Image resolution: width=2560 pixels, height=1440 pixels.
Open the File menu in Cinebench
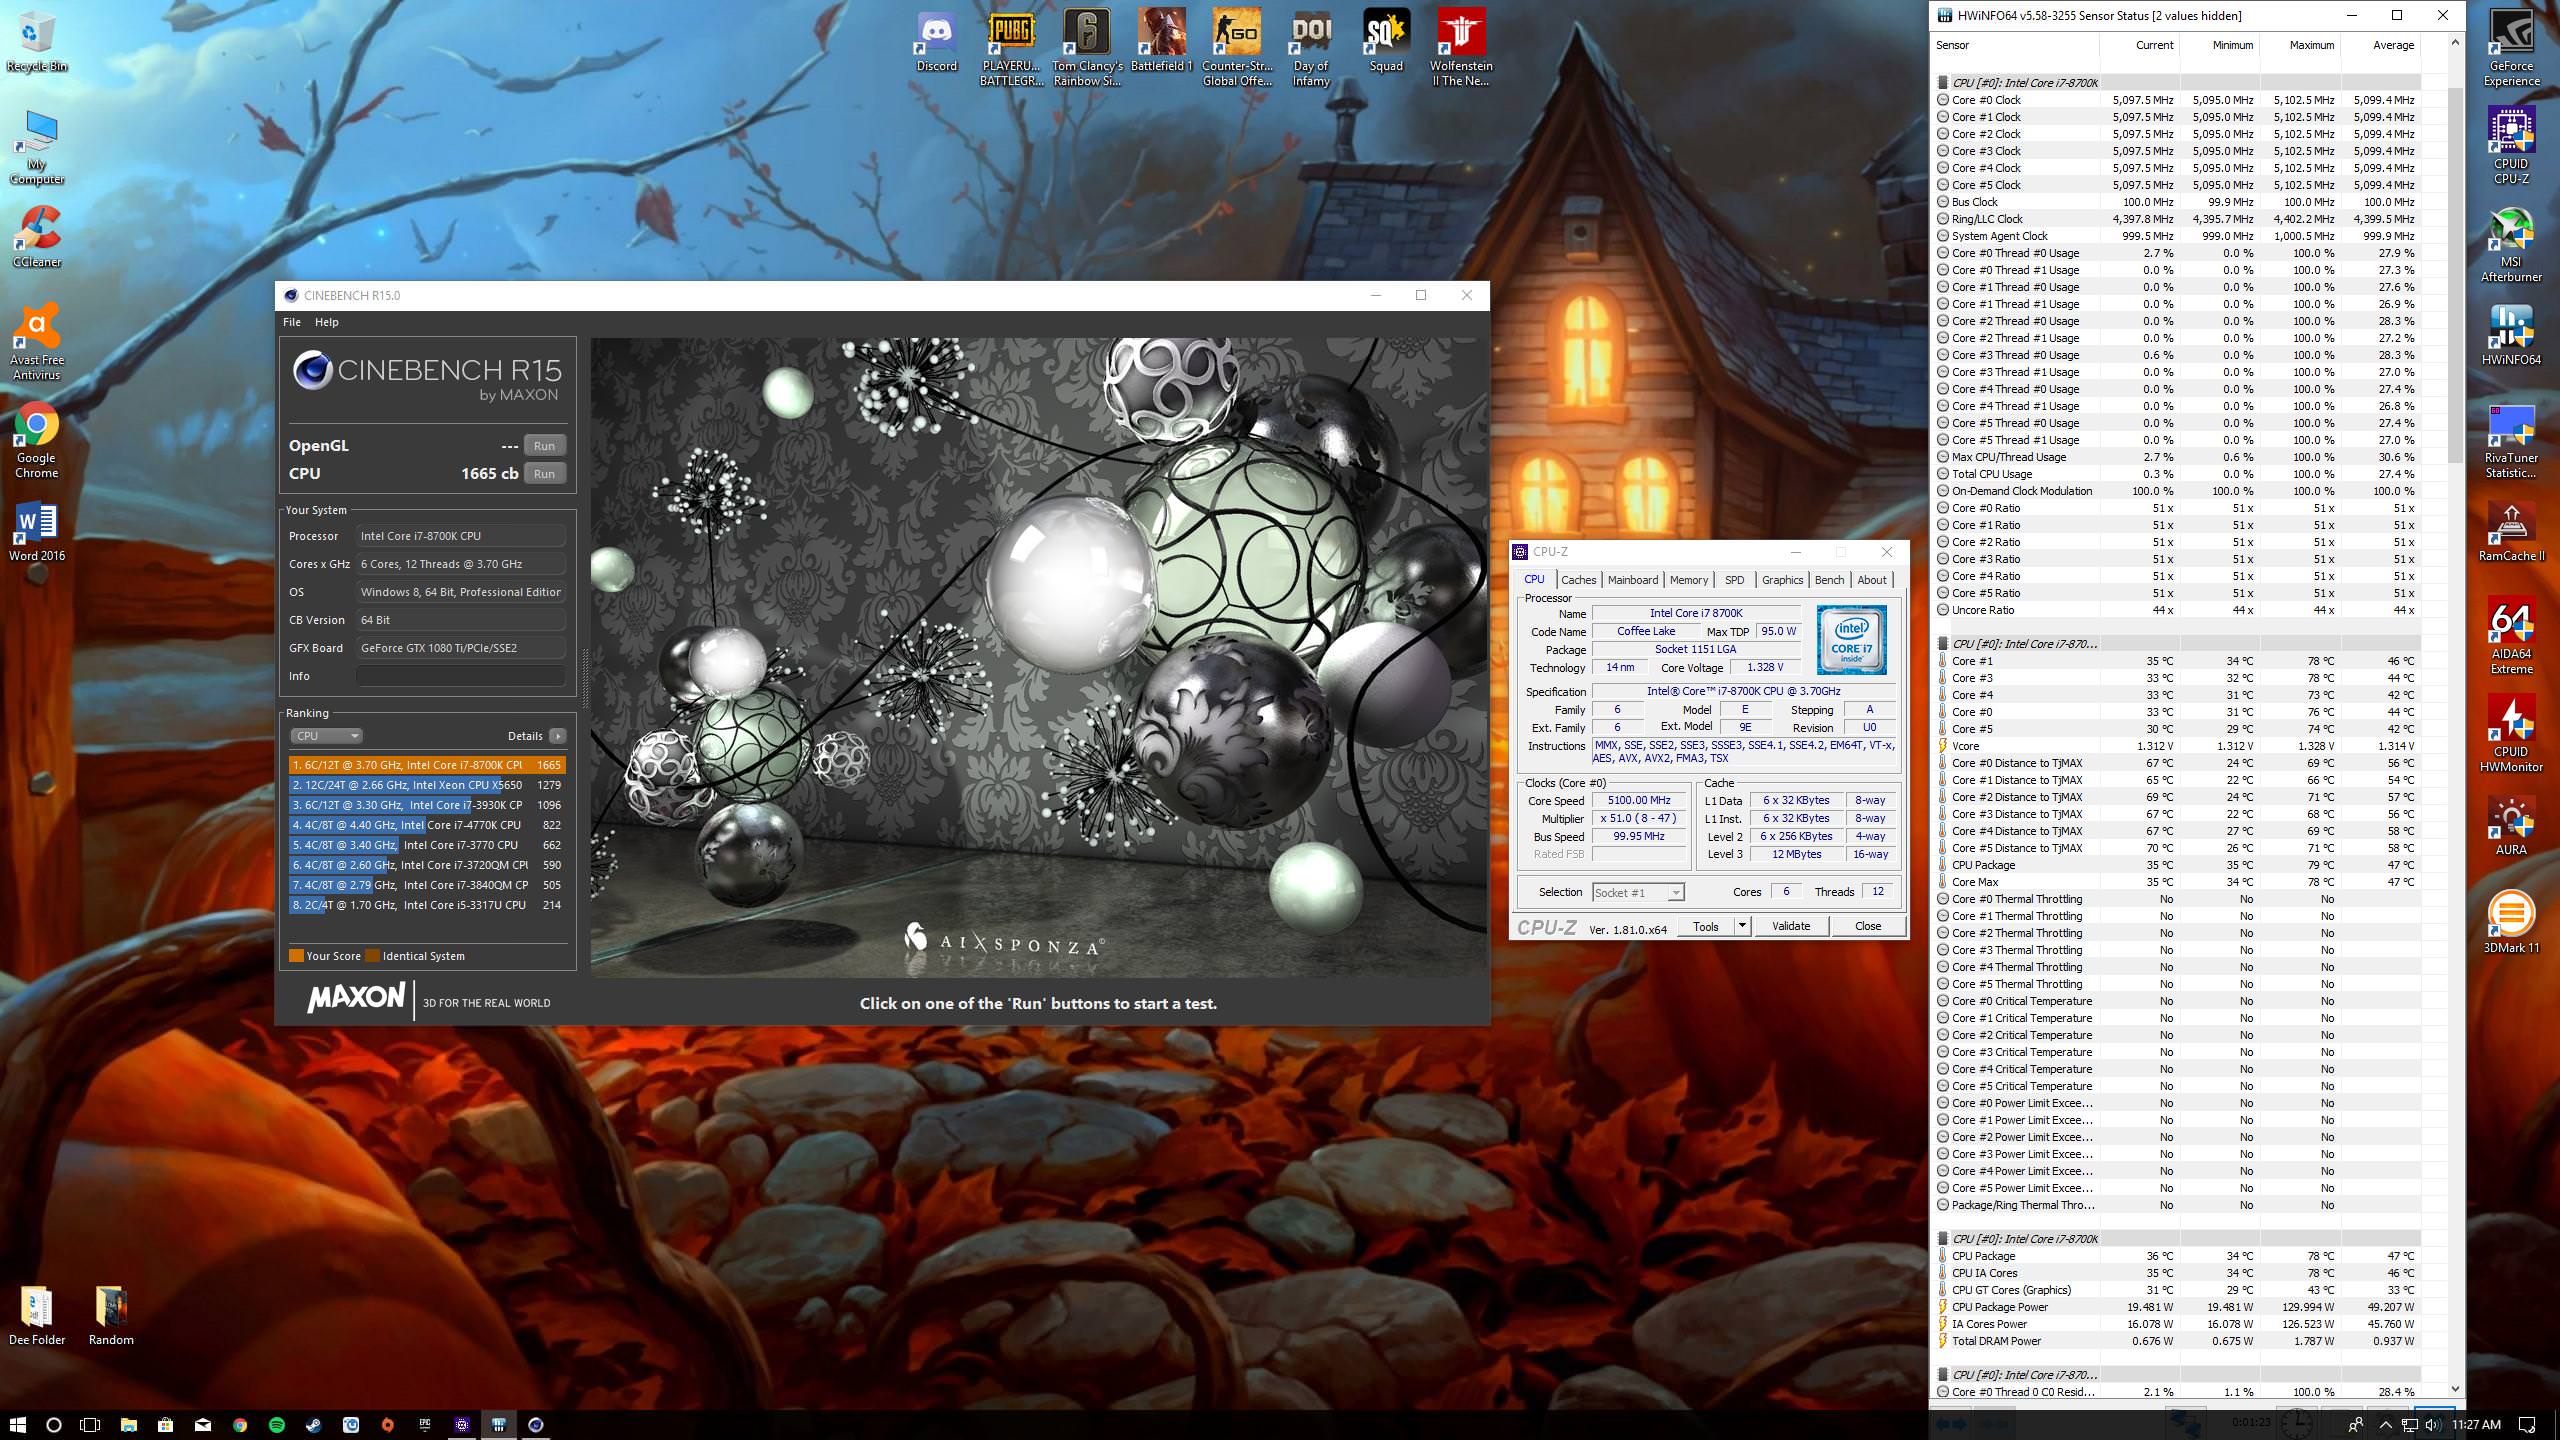292,322
